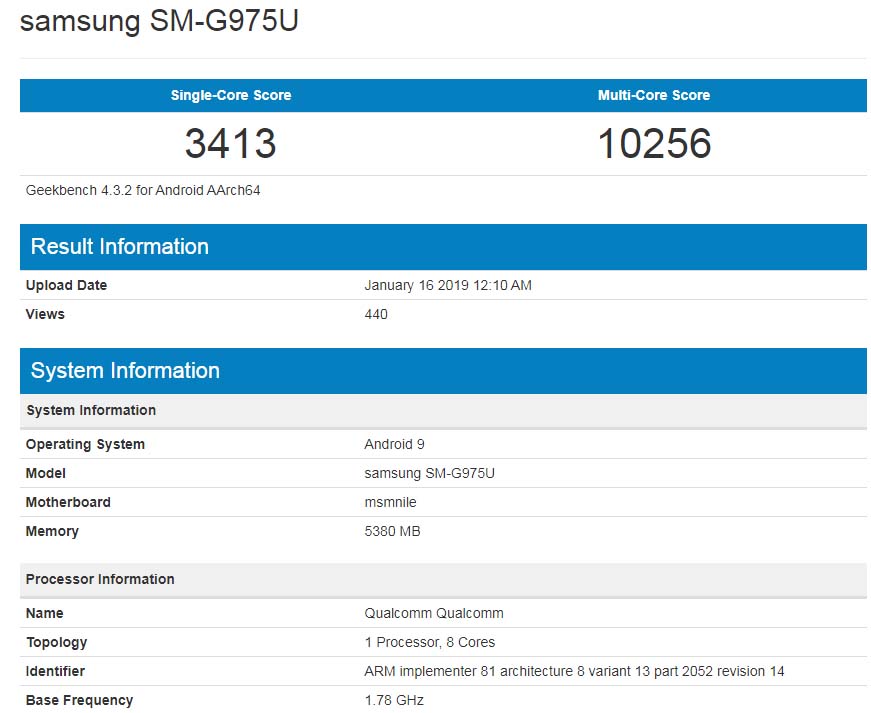Click the Model row label
The image size is (871, 713).
(x=46, y=473)
